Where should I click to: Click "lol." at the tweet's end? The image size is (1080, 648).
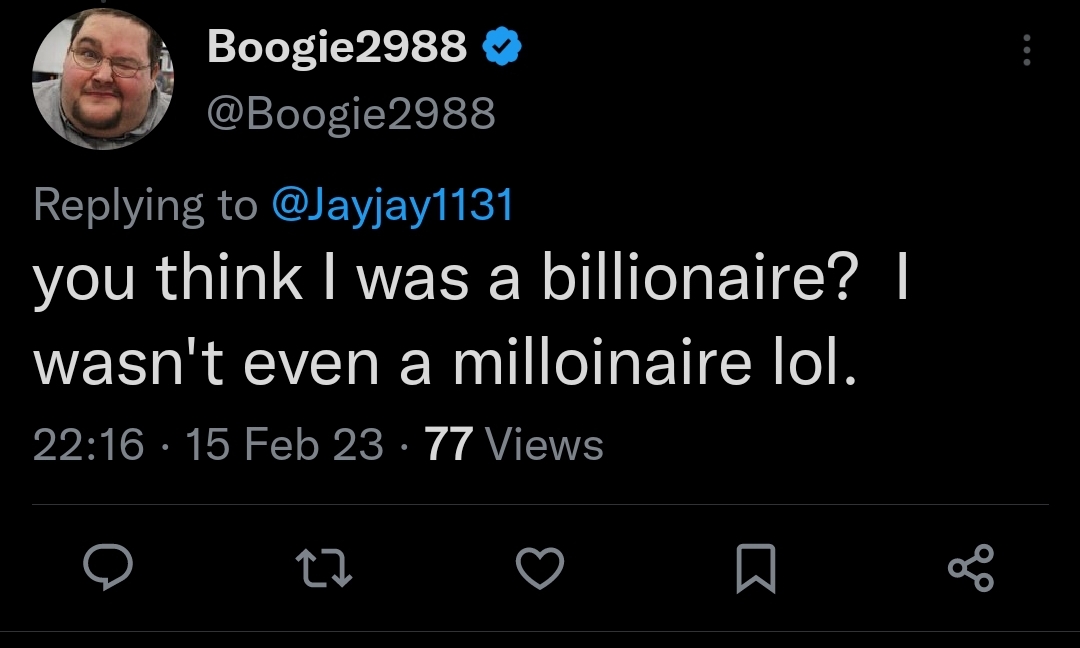(816, 363)
